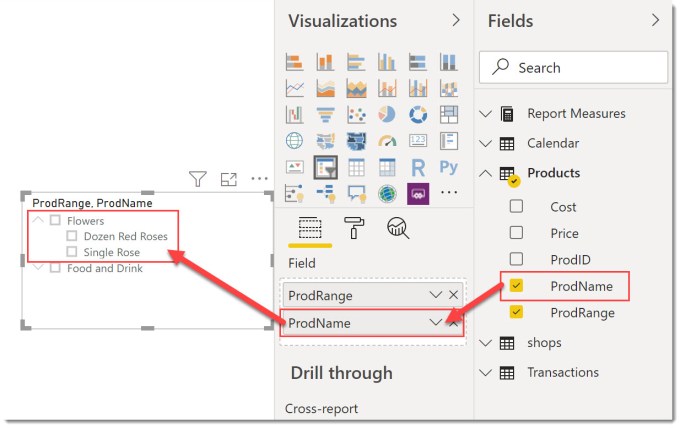Select the line chart visualization
Image resolution: width=680 pixels, height=428 pixels.
294,88
